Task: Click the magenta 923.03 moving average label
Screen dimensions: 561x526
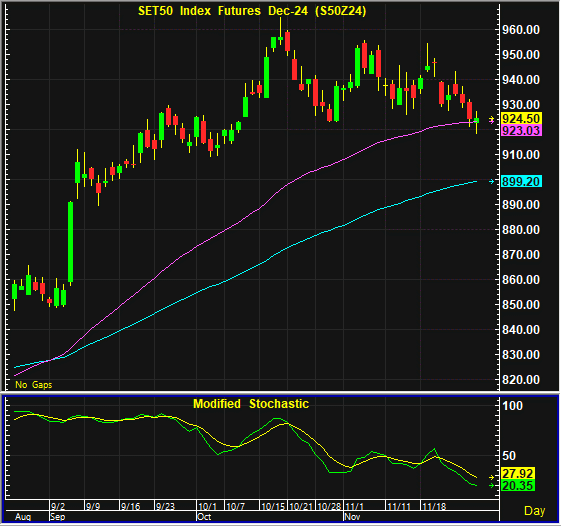Action: (x=521, y=131)
